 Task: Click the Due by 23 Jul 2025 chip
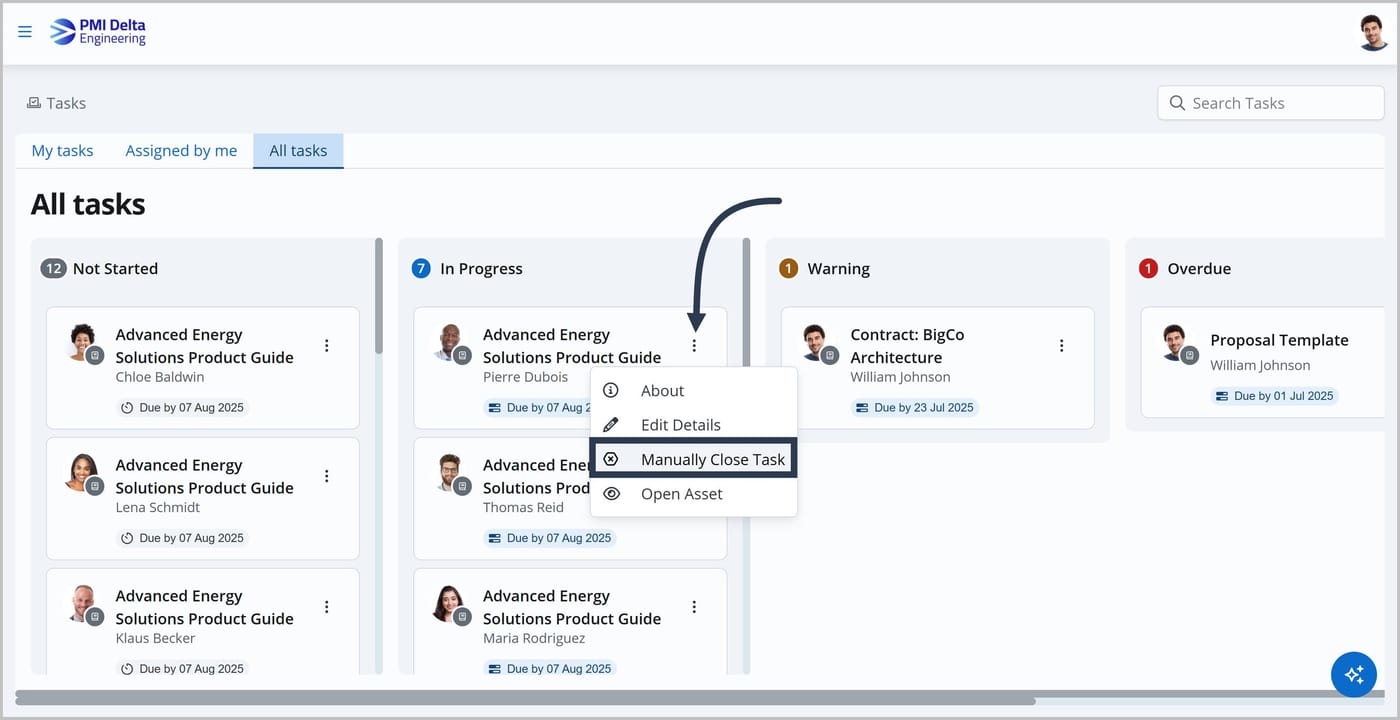pyautogui.click(x=914, y=408)
